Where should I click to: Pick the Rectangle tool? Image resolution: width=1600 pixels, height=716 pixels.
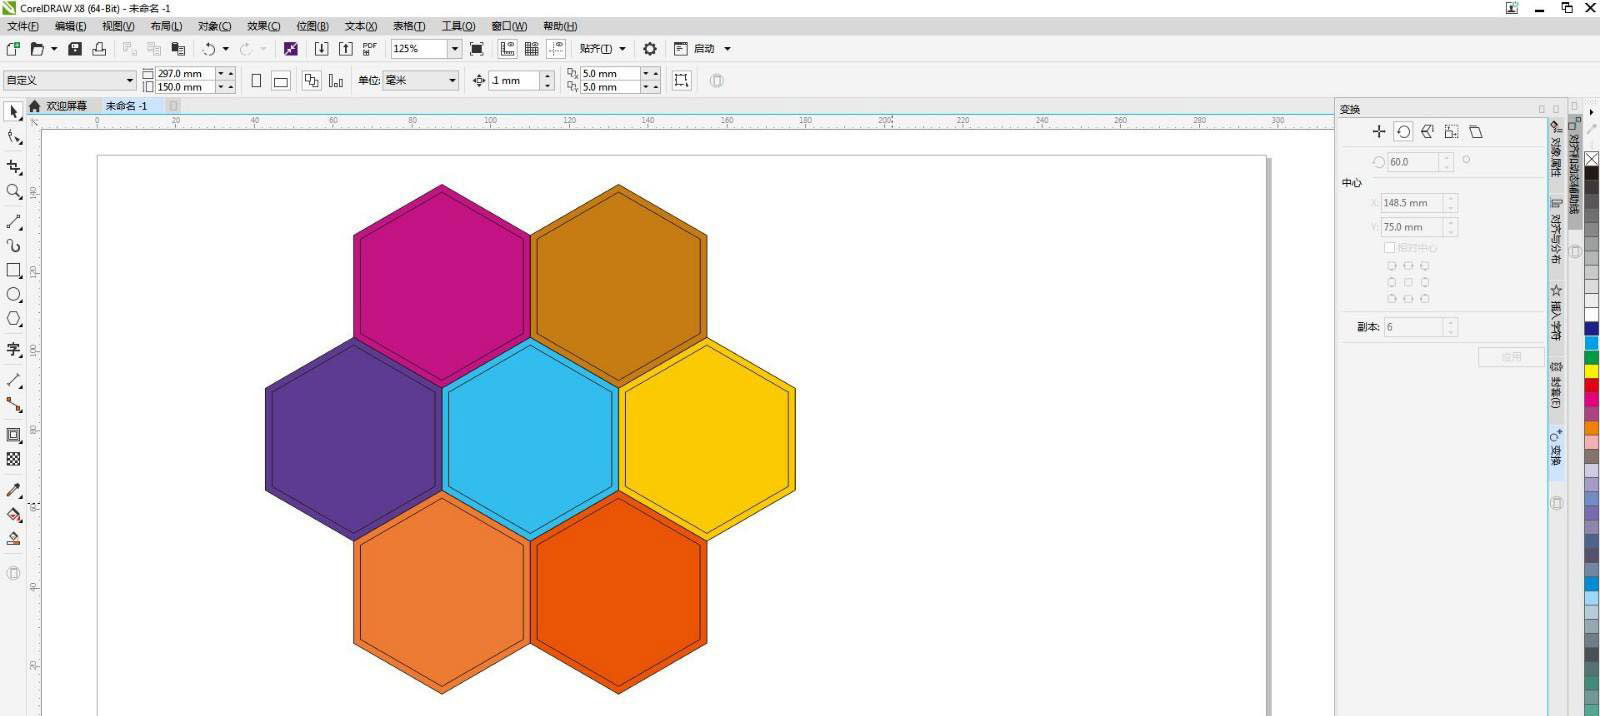click(x=14, y=270)
